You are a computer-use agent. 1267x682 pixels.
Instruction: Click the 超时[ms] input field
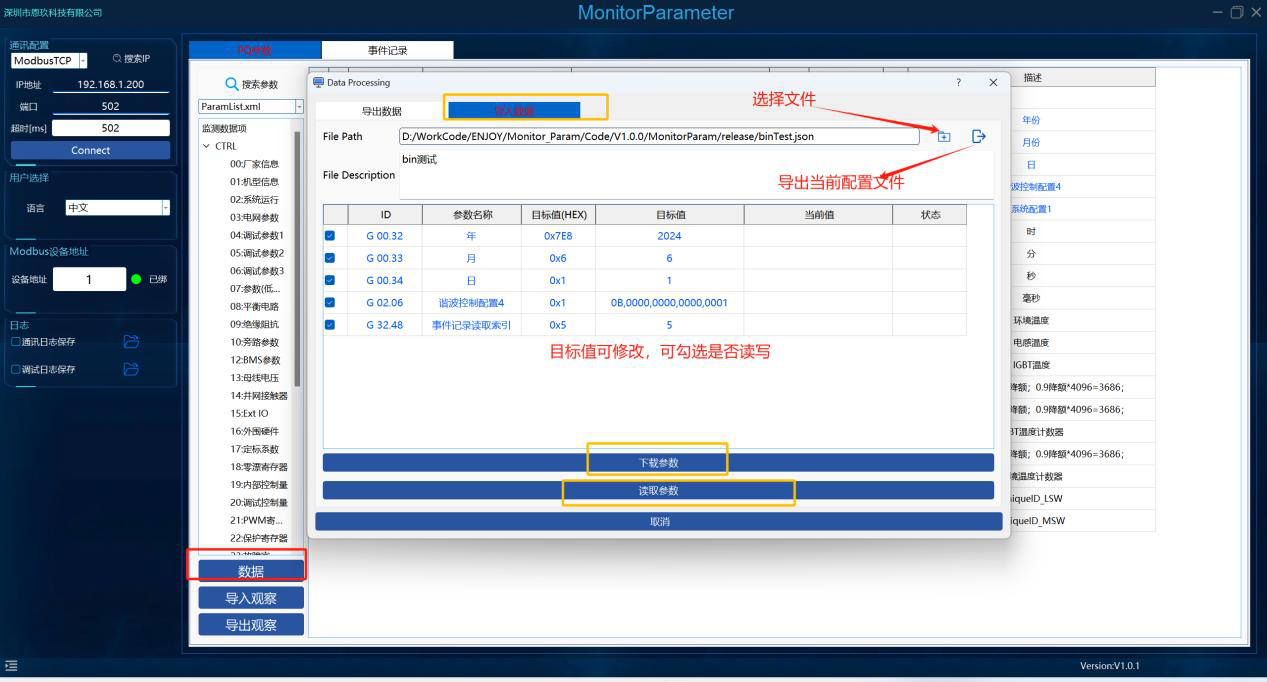click(x=111, y=128)
